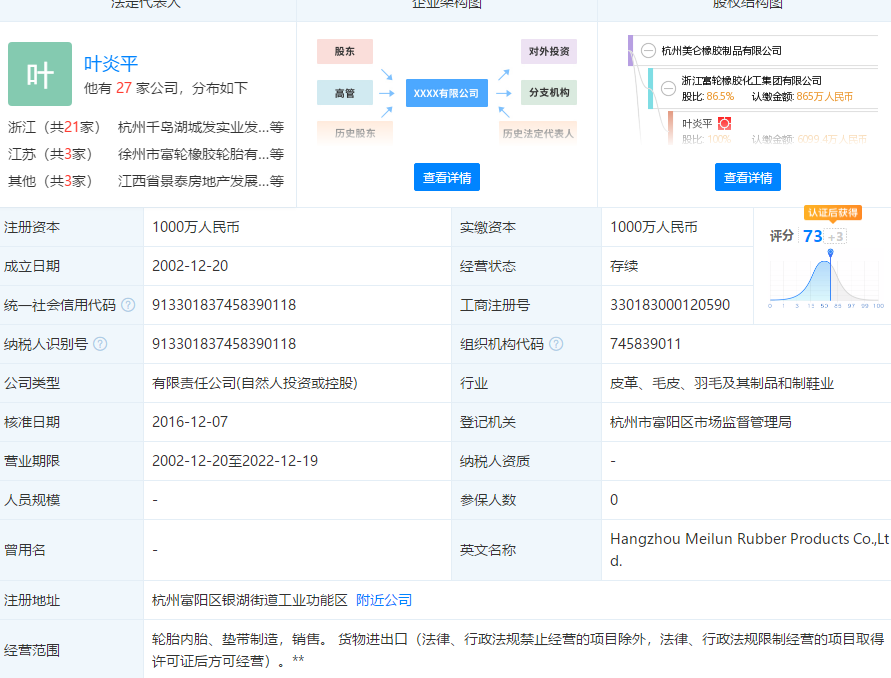Click 江苏（共3家） region row
This screenshot has width=891, height=678.
pos(50,154)
